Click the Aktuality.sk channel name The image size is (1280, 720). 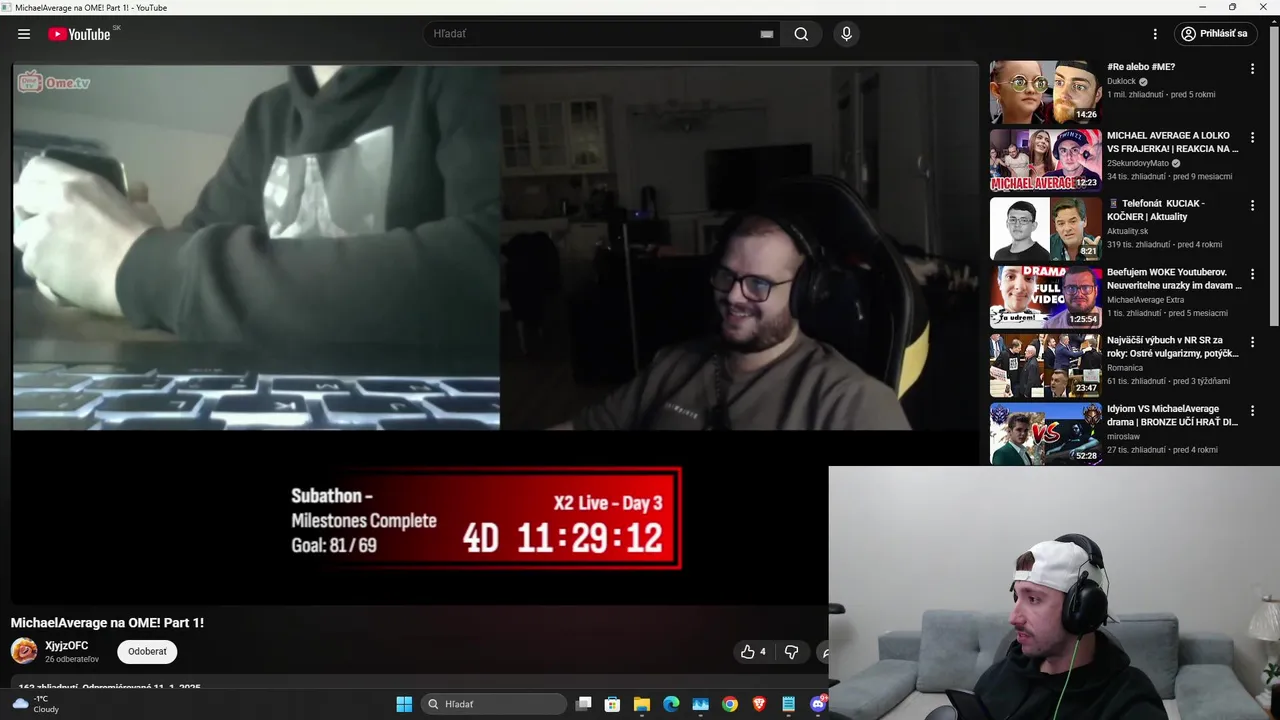pyautogui.click(x=1127, y=231)
